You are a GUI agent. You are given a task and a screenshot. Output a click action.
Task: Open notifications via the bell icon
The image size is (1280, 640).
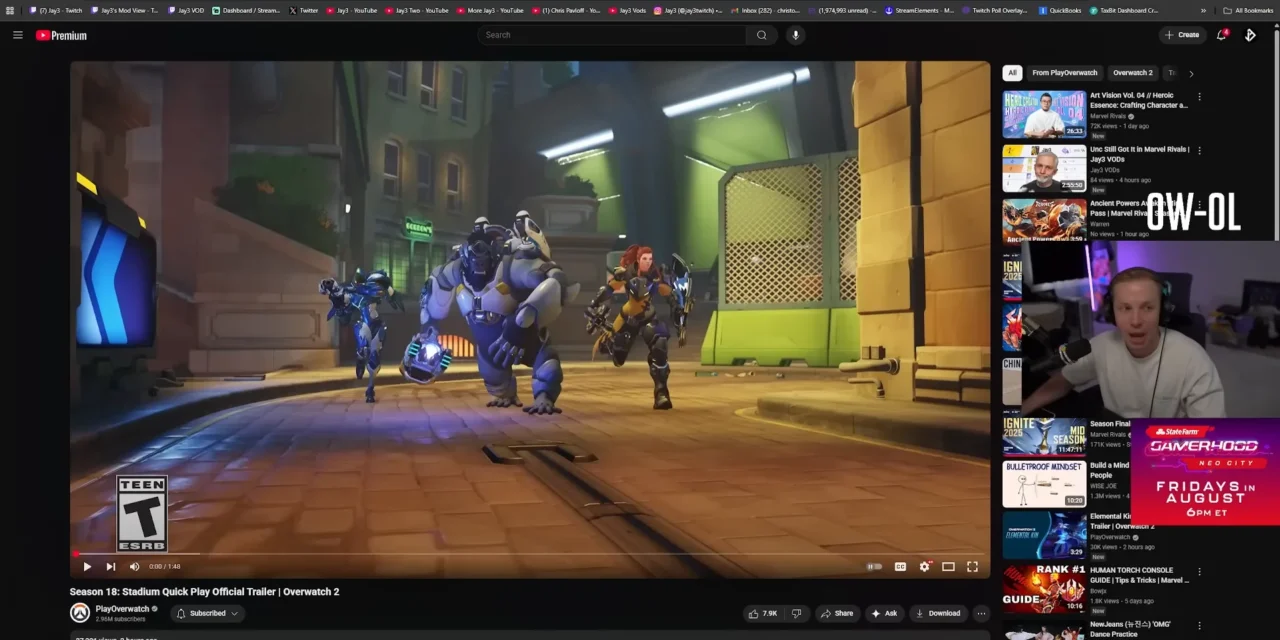pyautogui.click(x=1221, y=35)
